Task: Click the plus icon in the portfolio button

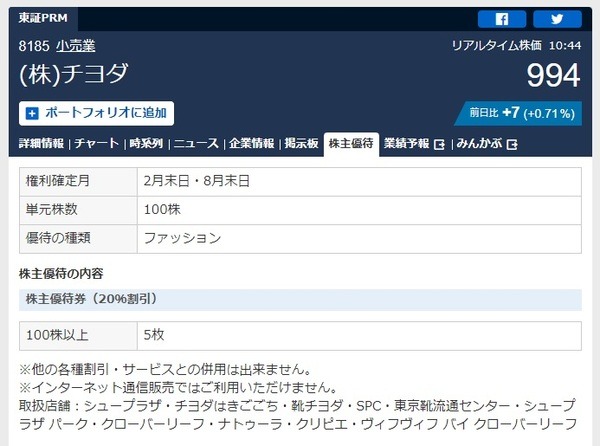Action: tap(32, 113)
